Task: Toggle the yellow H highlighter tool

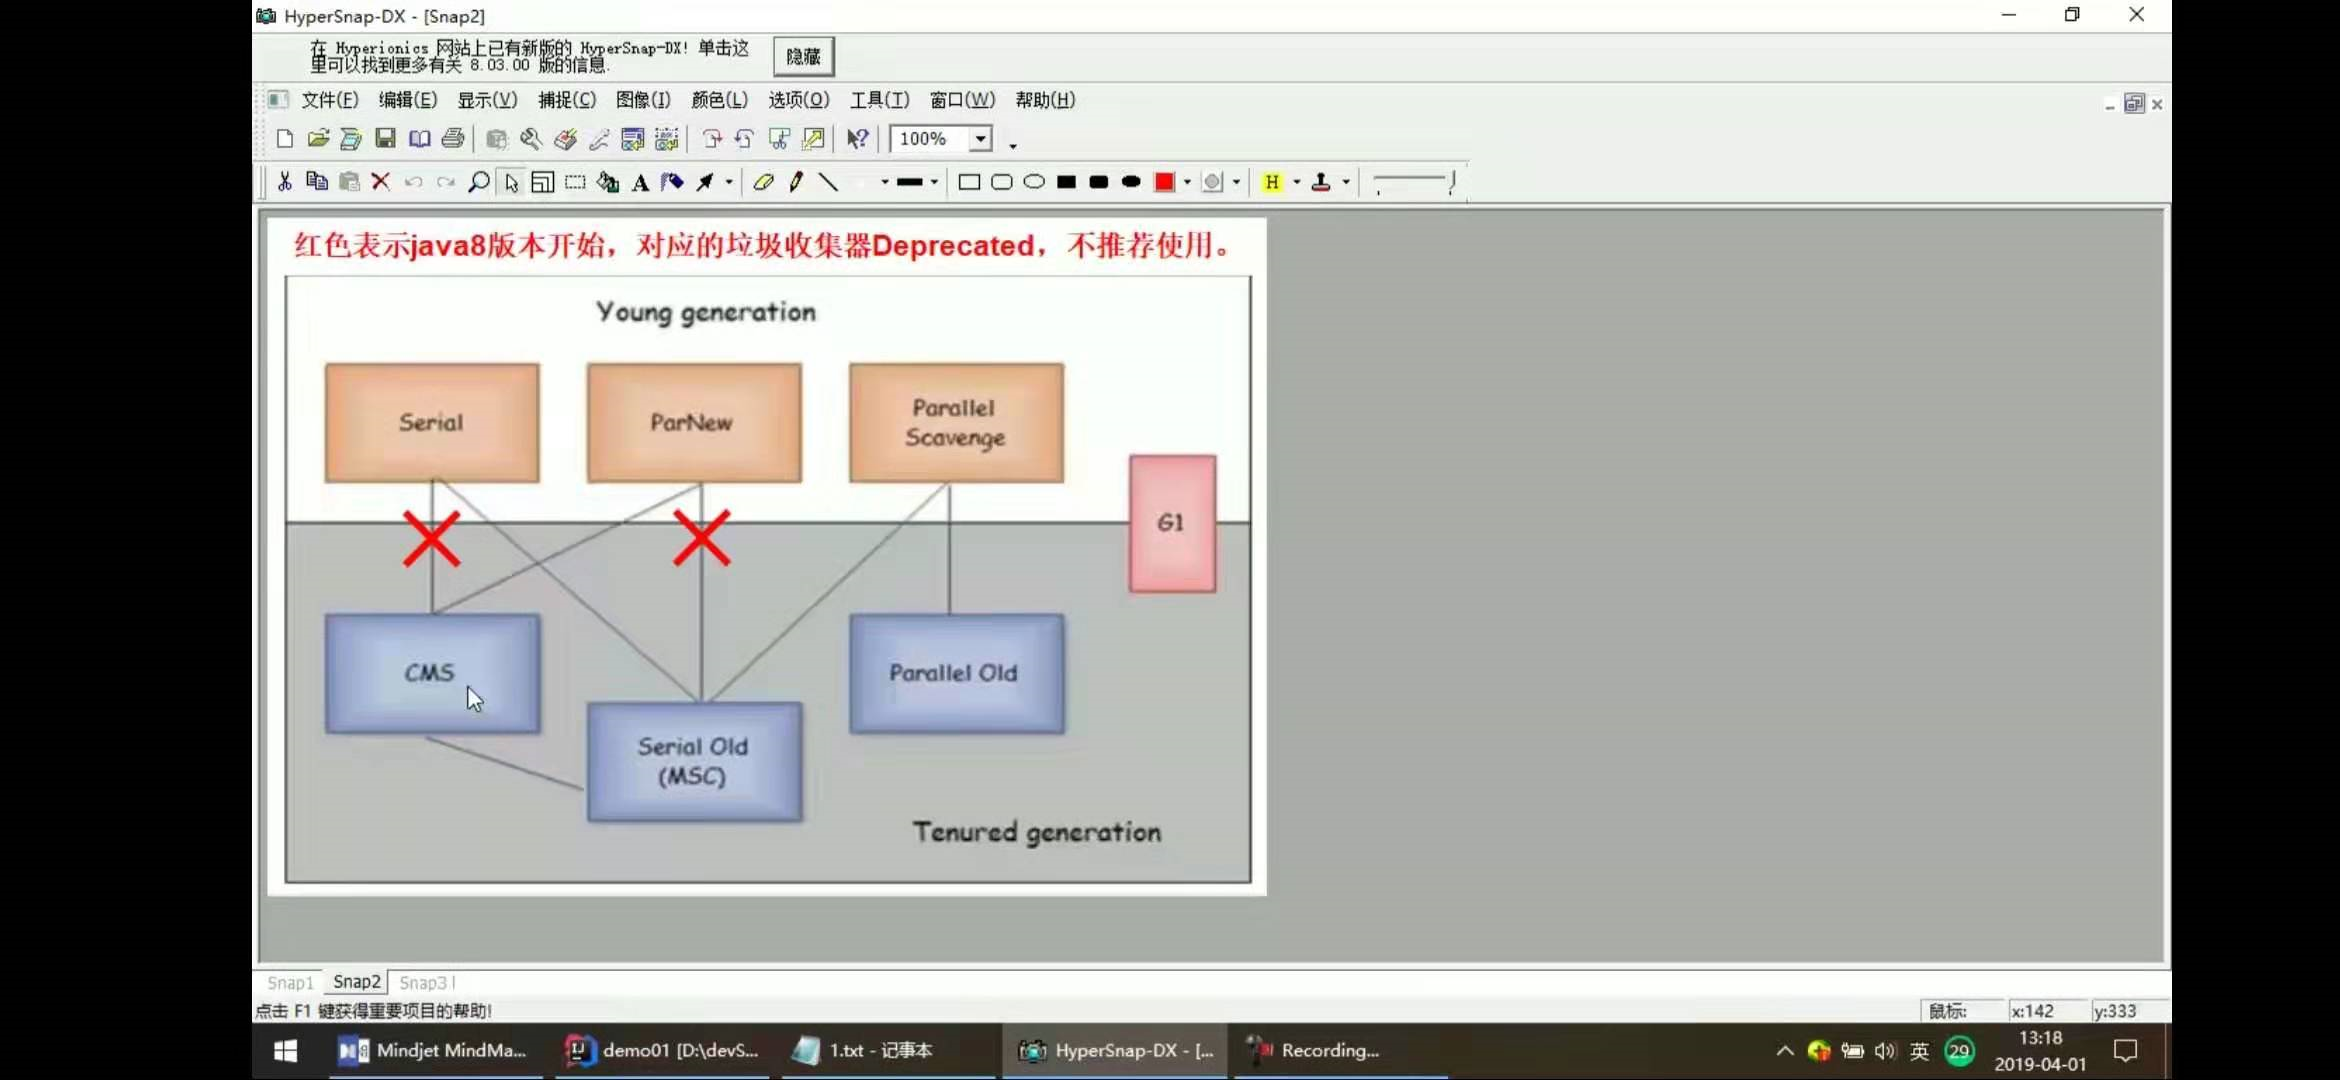Action: point(1272,182)
